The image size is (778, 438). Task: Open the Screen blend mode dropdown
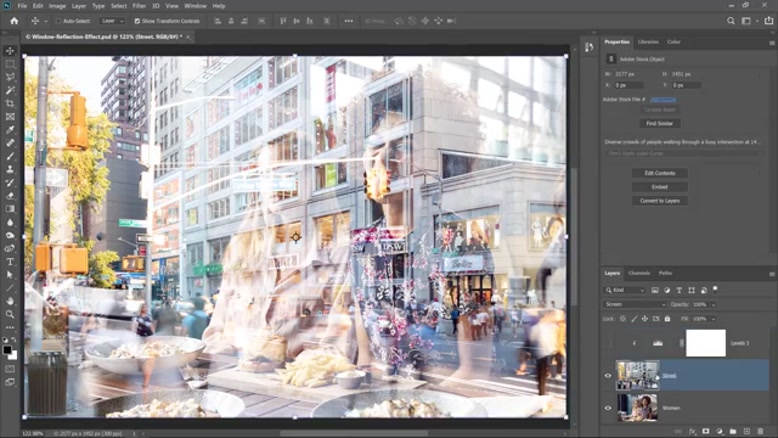pos(635,304)
